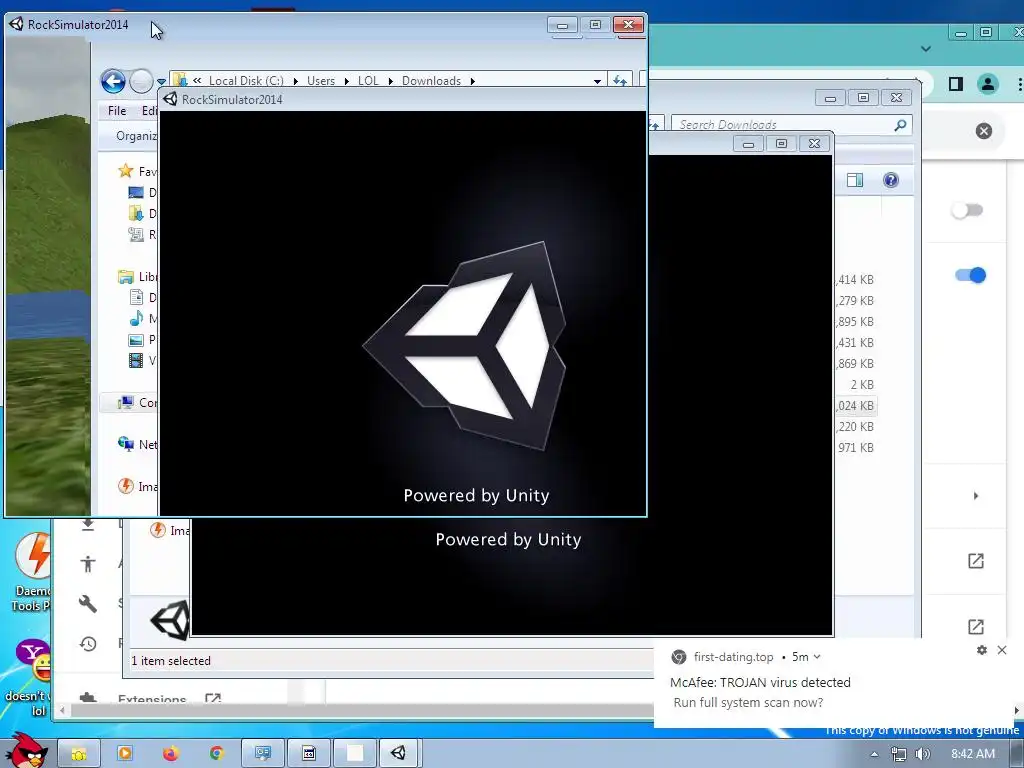Click the LOL breadcrumb in address bar
The image size is (1024, 768).
pyautogui.click(x=368, y=80)
